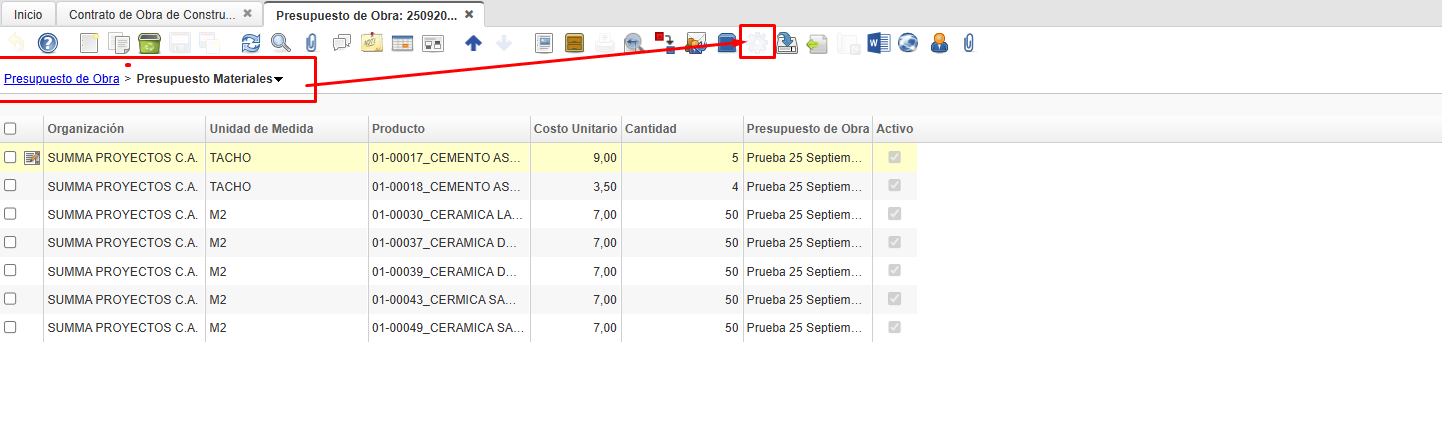Follow the Presupuesto de Obra breadcrumb link

[62, 79]
